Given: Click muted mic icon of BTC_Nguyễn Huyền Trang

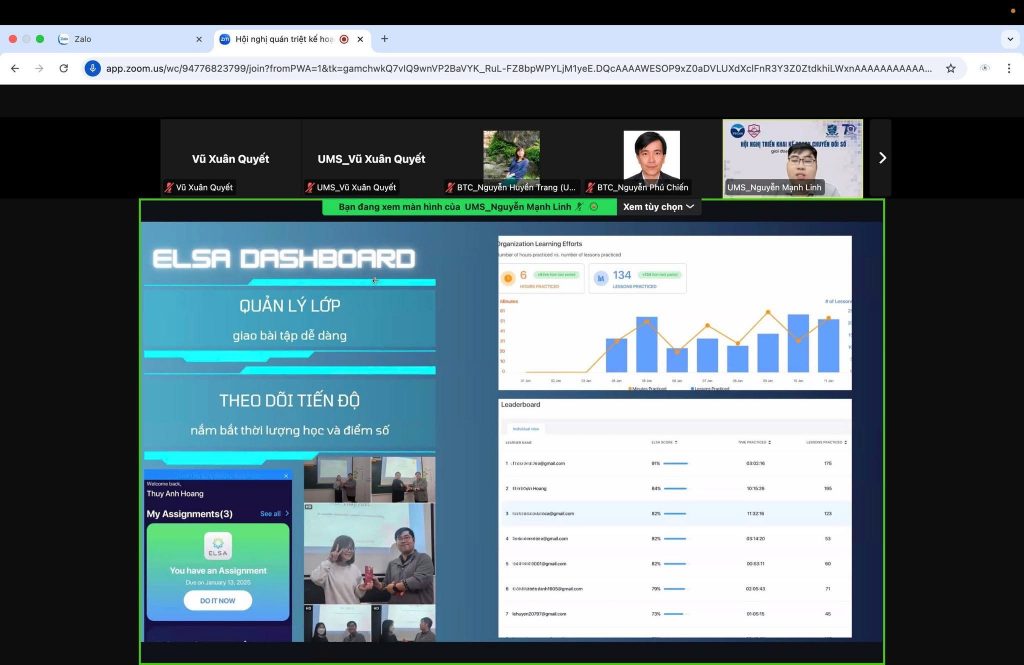Looking at the screenshot, I should 450,187.
